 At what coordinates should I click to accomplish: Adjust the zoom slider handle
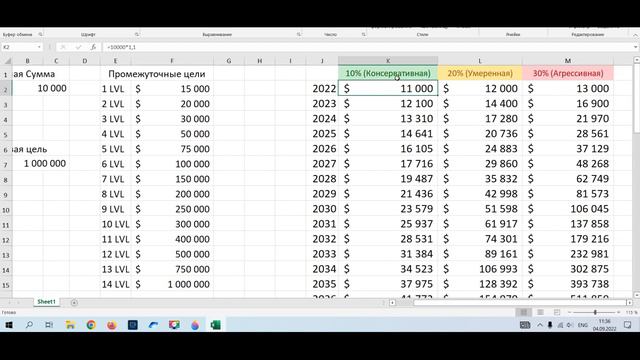pos(595,312)
